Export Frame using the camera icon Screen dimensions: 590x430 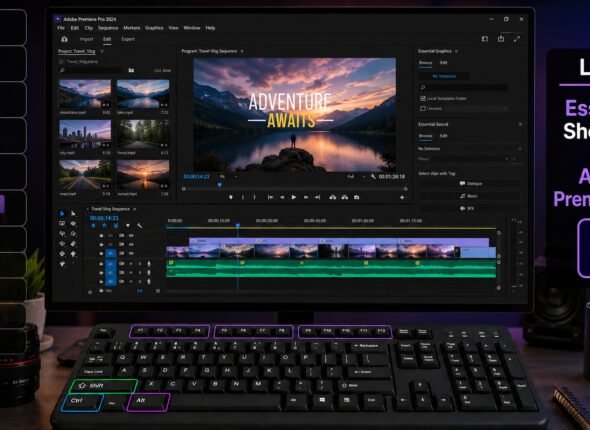[x=357, y=197]
